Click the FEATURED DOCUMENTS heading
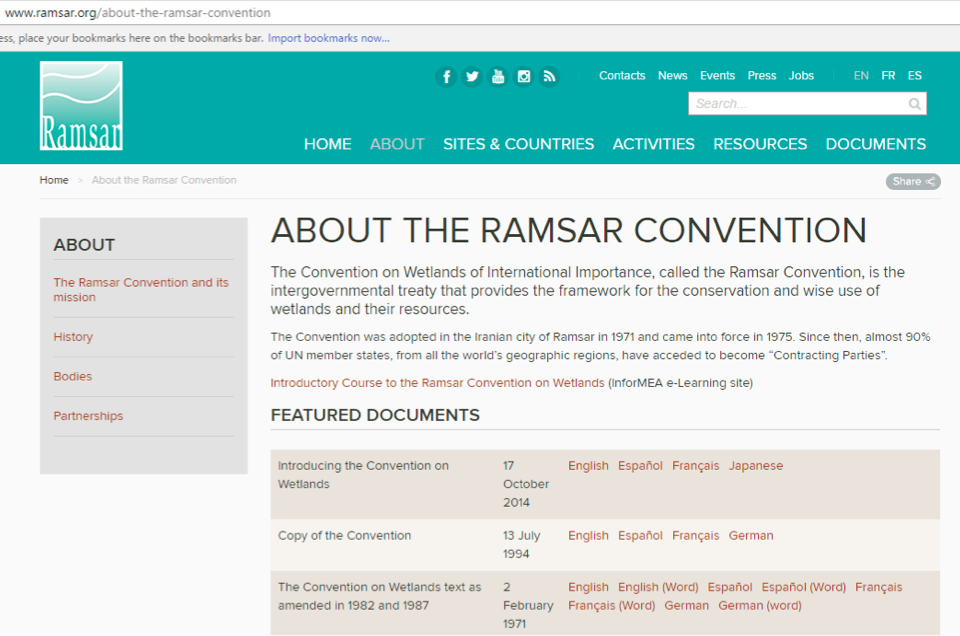This screenshot has width=960, height=636. click(375, 415)
